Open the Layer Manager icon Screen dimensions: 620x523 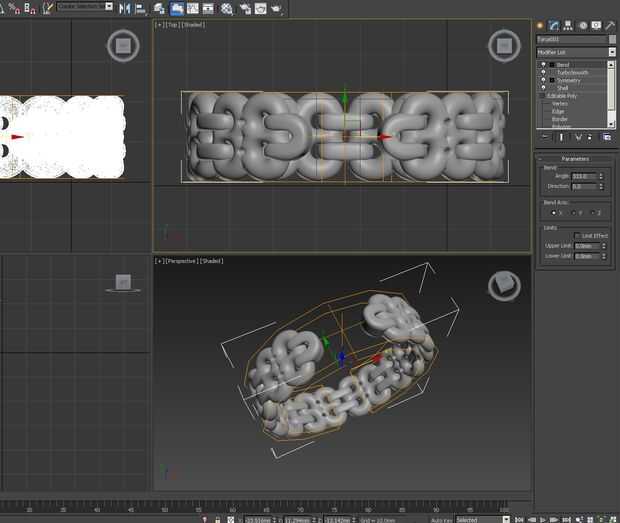click(159, 8)
